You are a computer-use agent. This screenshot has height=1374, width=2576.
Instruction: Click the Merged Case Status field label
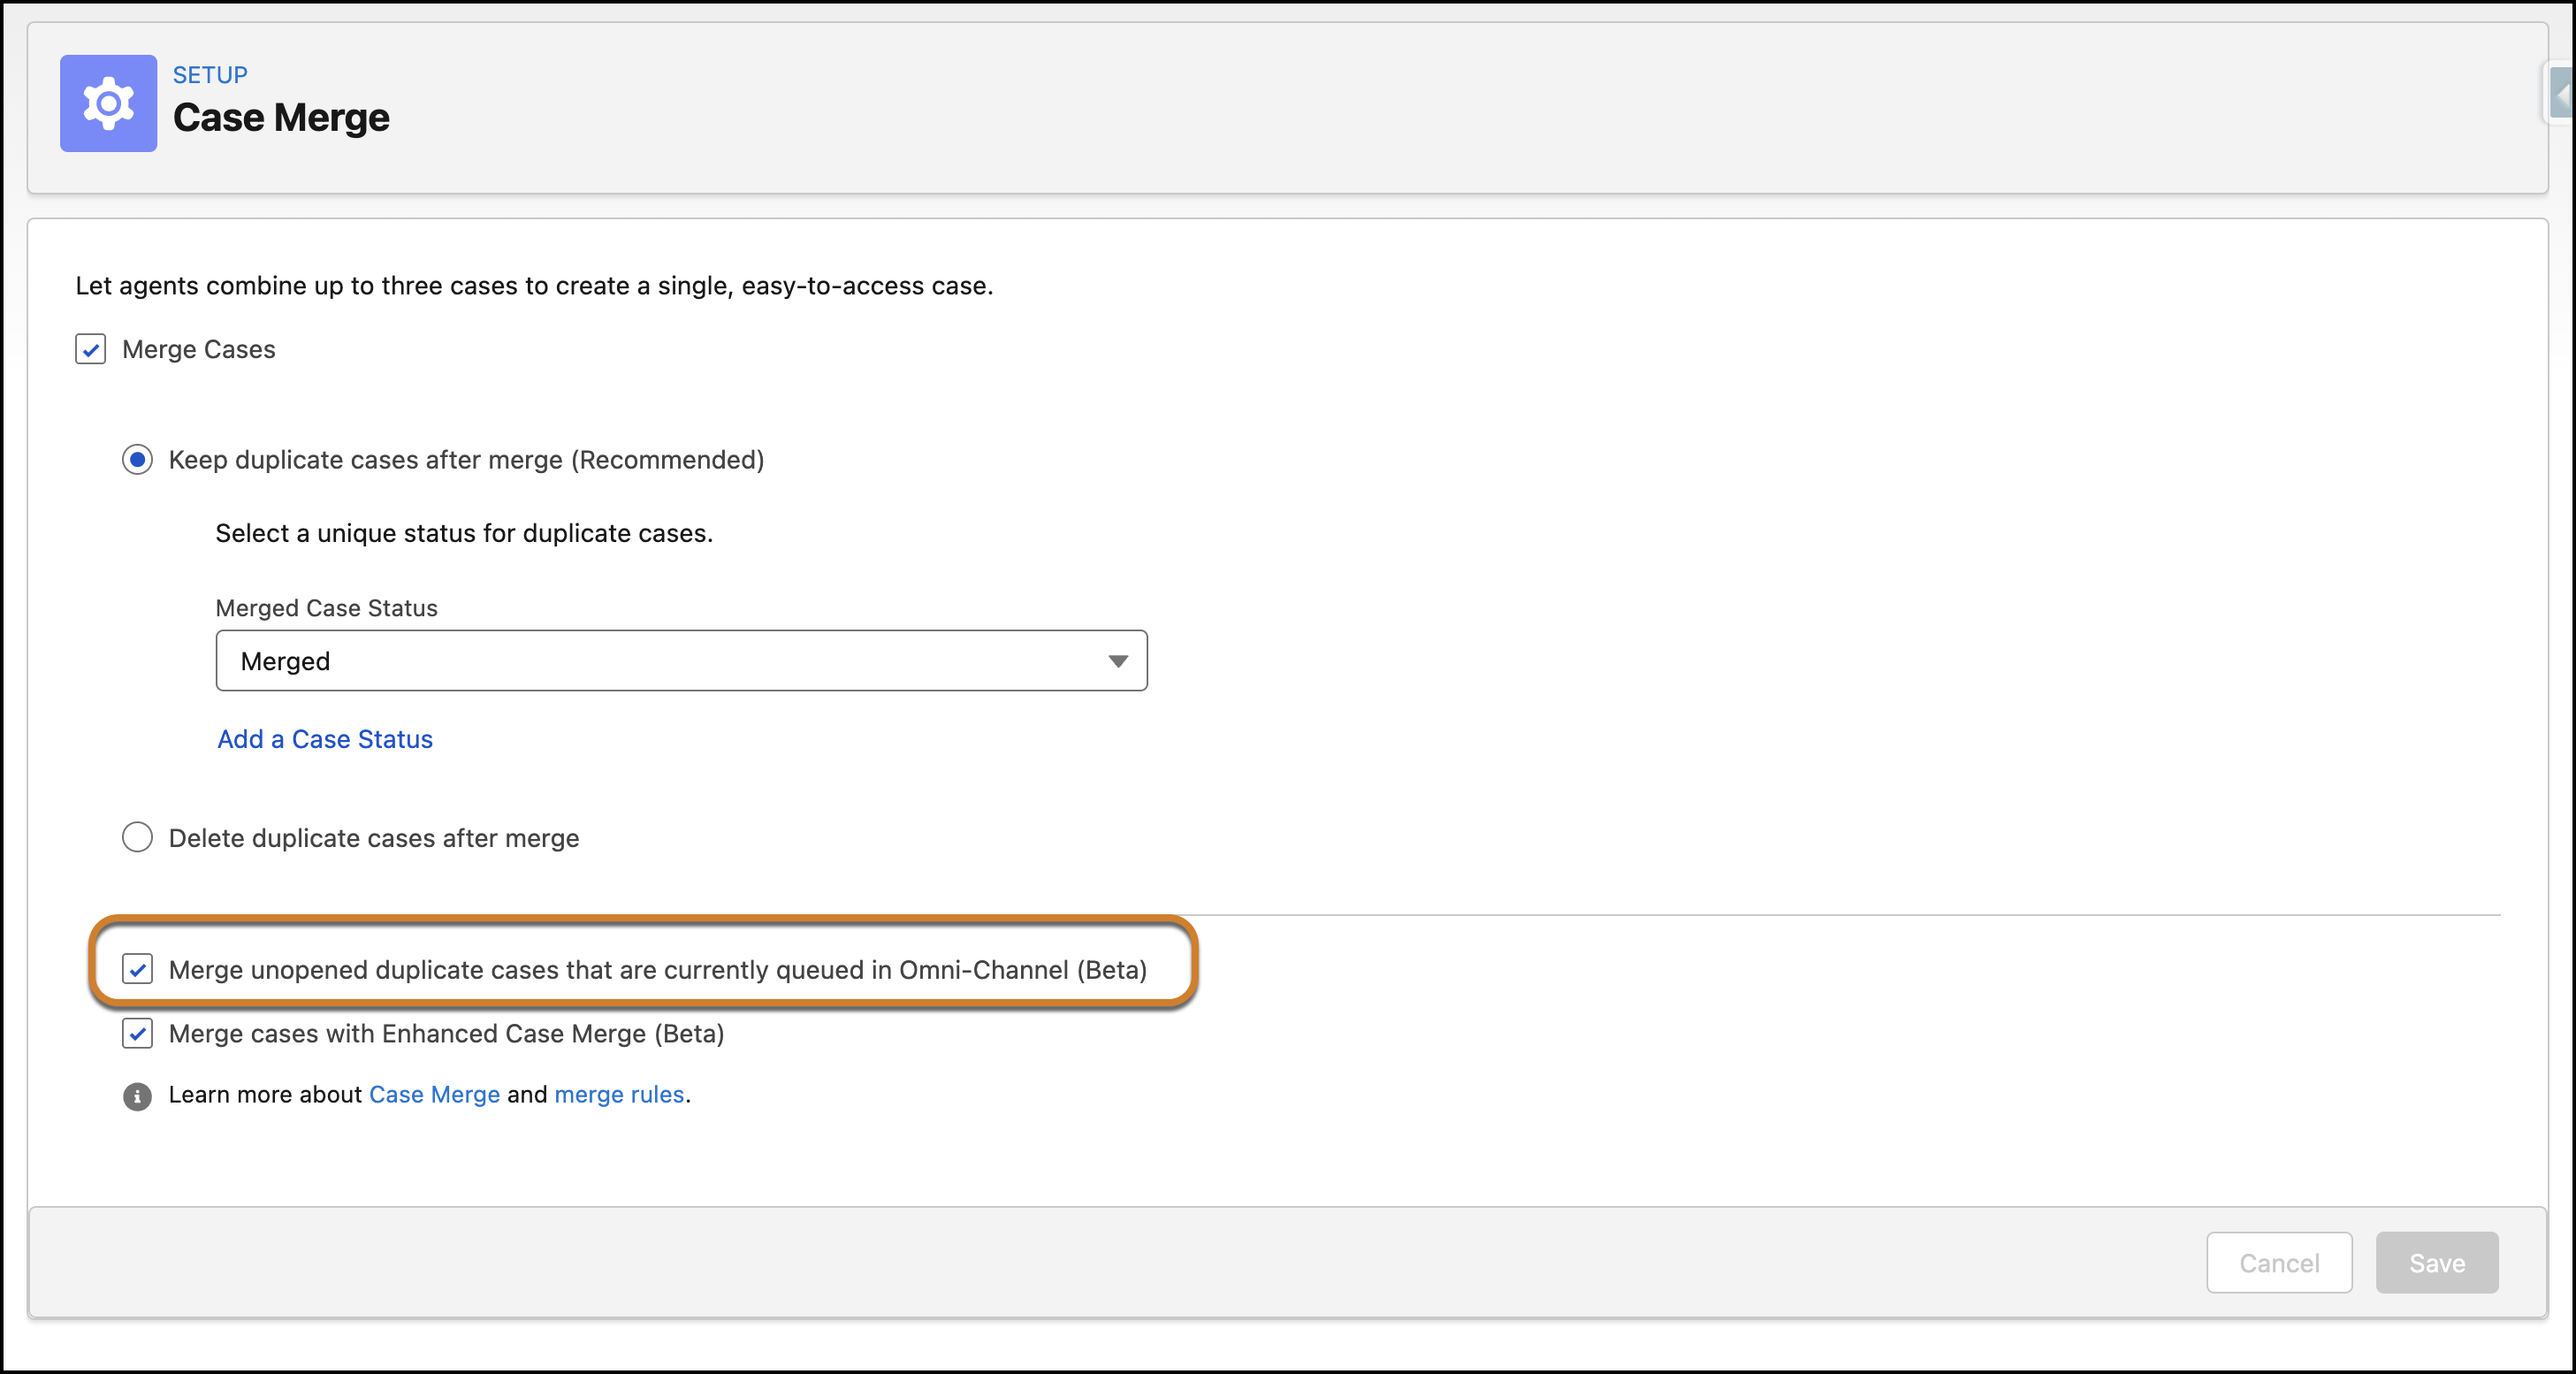click(327, 608)
